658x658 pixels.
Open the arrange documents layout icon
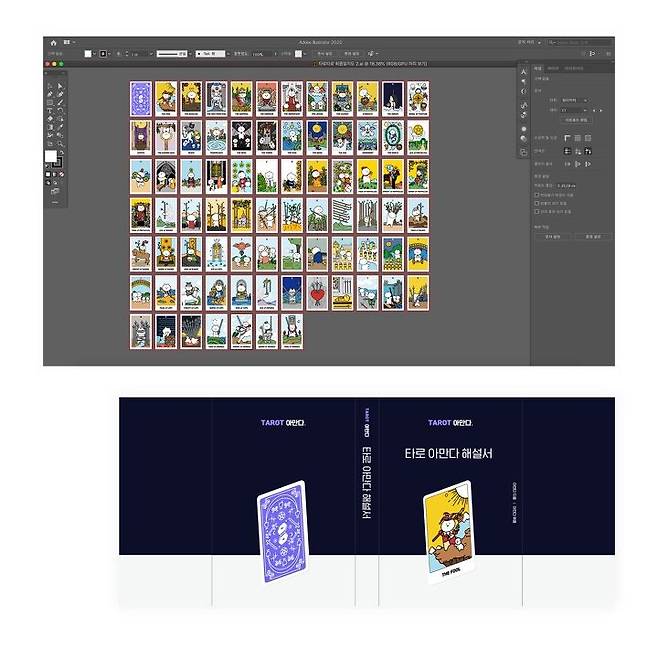67,42
